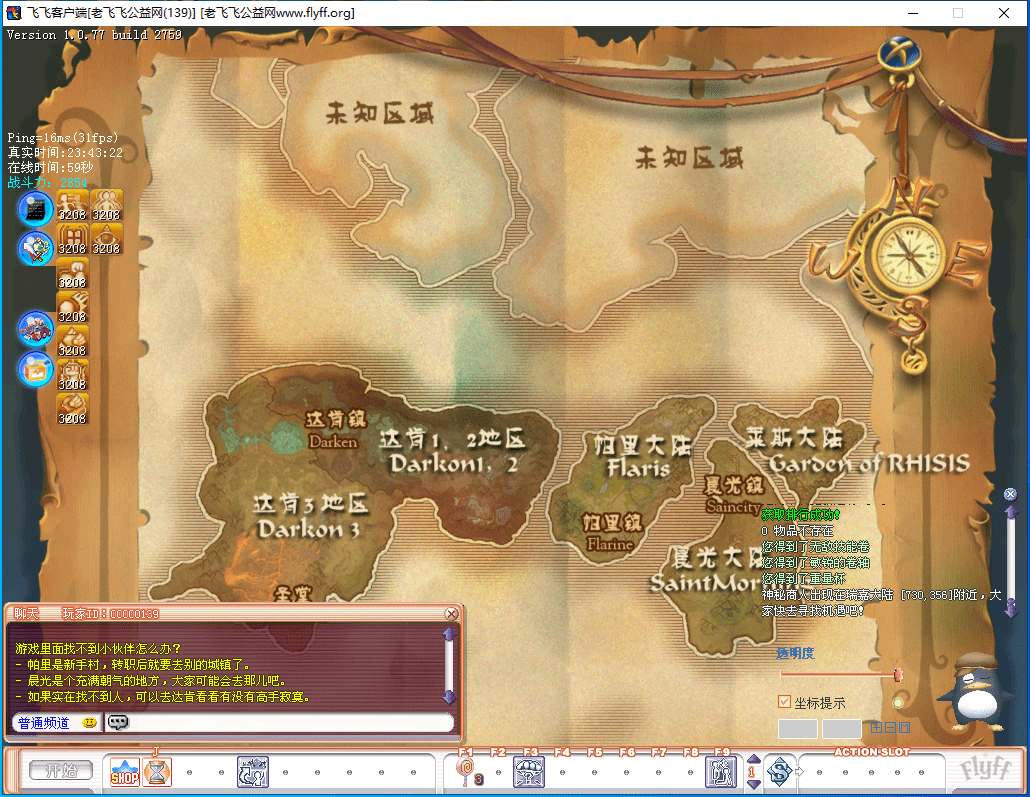The image size is (1030, 797).
Task: Close the 聊天 chat window
Action: click(x=451, y=613)
